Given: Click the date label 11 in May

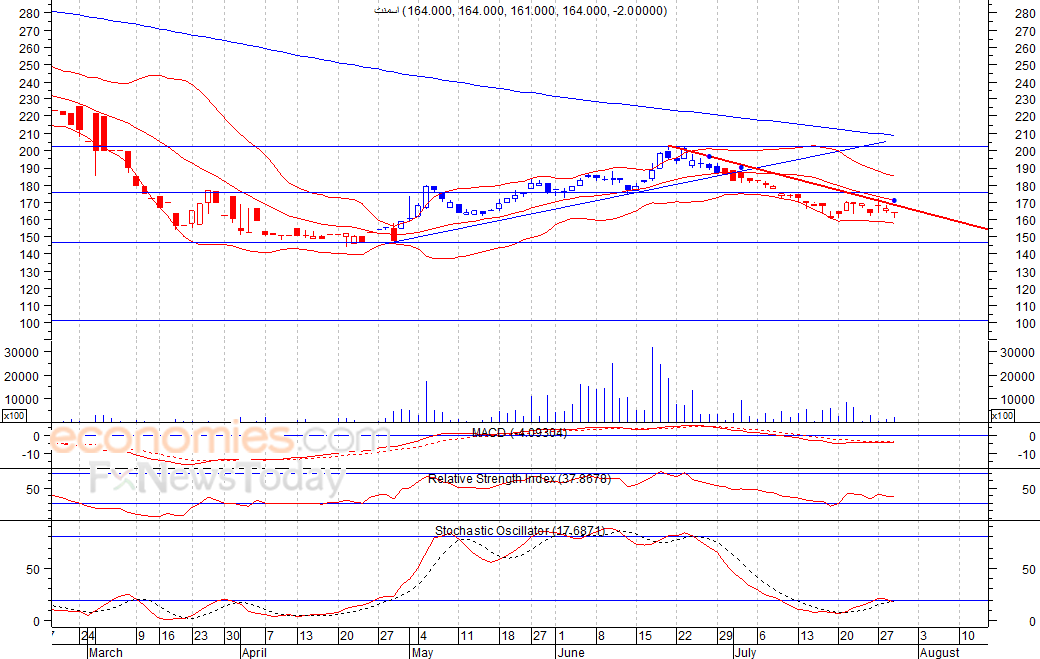Looking at the screenshot, I should point(467,636).
